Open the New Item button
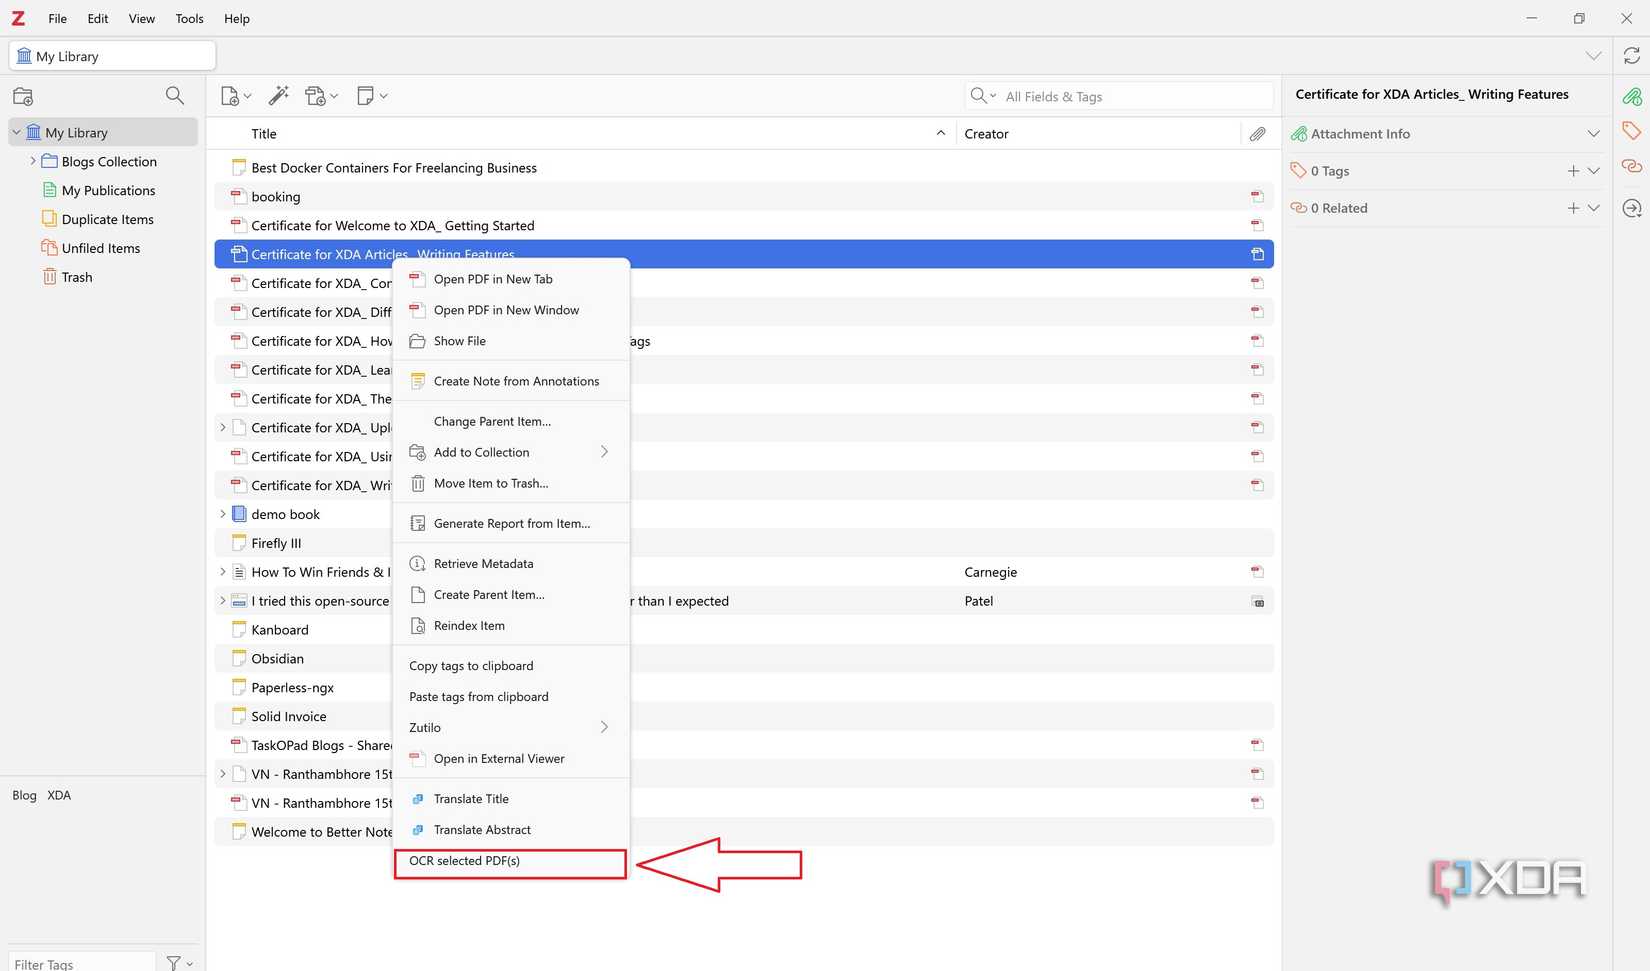Screen dimensions: 1650x971 click(235, 96)
